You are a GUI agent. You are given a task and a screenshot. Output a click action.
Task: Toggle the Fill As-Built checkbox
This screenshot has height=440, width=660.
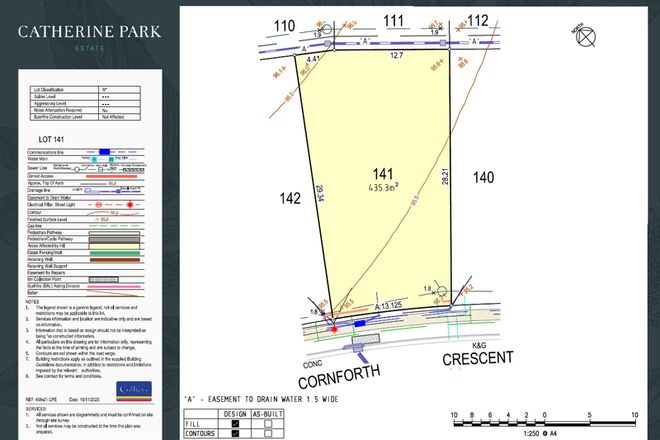[x=269, y=423]
